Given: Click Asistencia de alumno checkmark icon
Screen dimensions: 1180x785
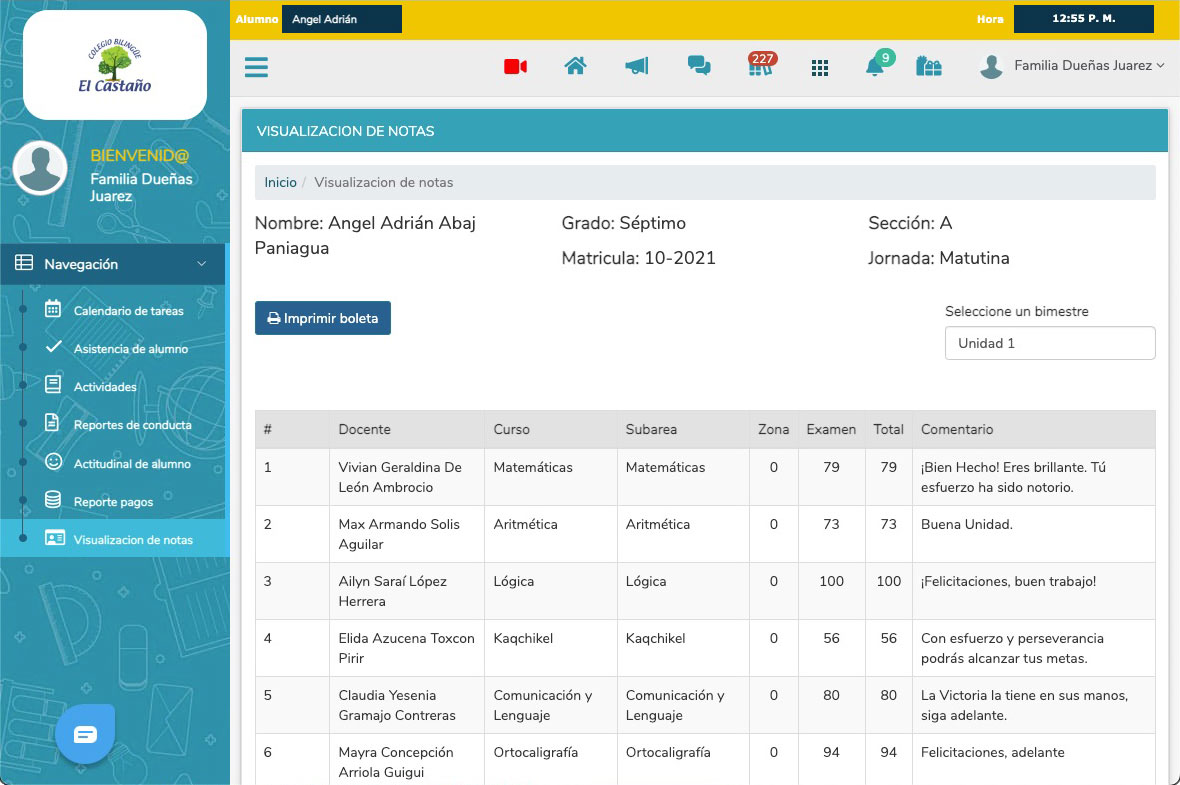Looking at the screenshot, I should (x=53, y=347).
